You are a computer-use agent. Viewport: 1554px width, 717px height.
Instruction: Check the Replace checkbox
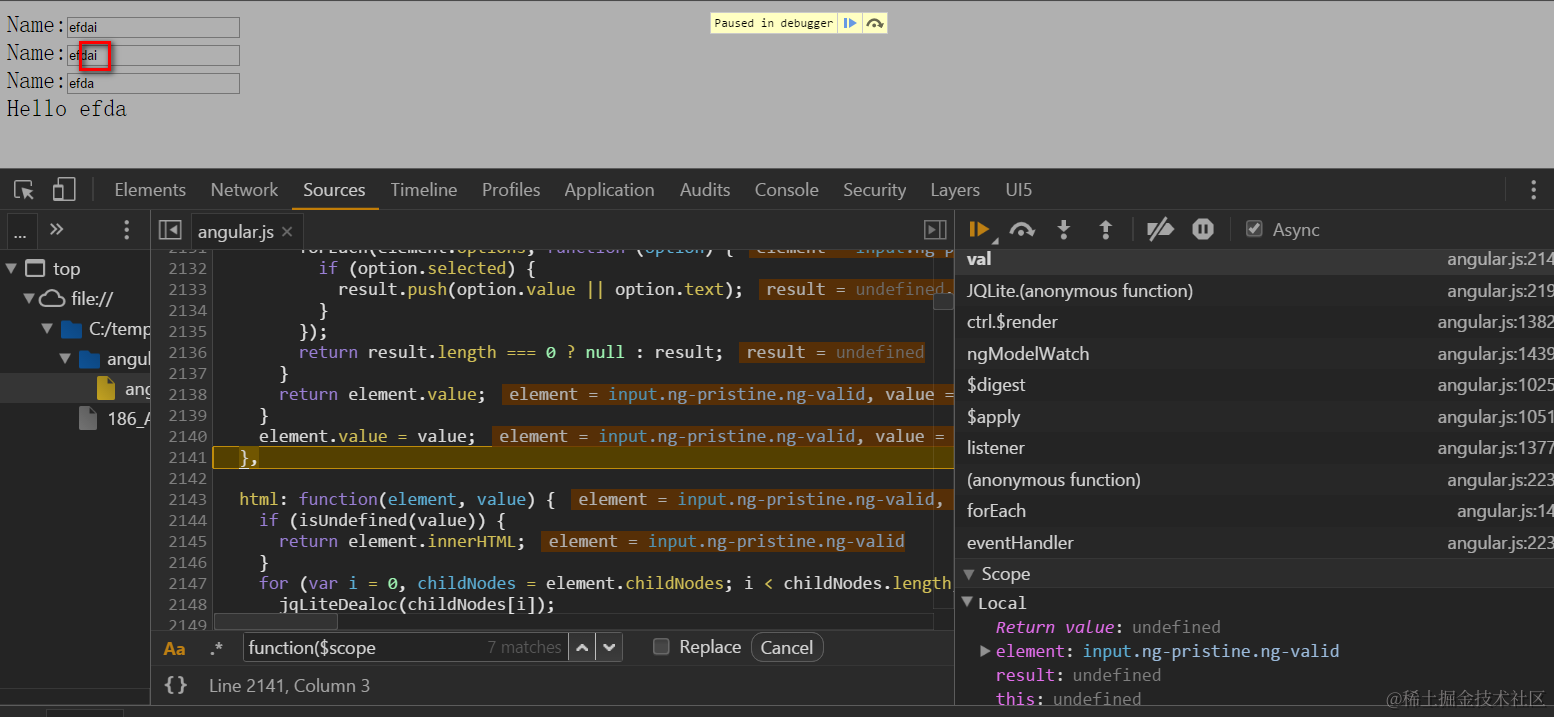(x=661, y=647)
